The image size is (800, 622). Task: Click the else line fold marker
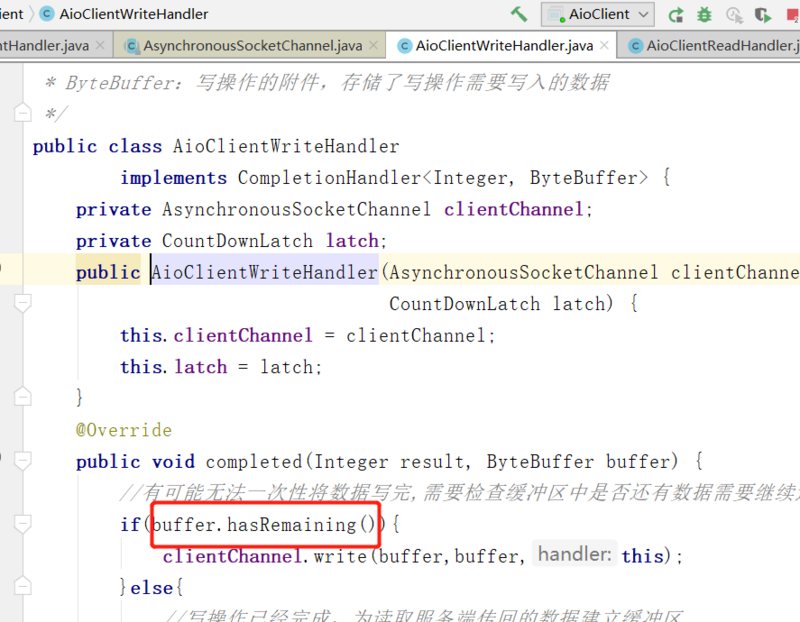(22, 586)
